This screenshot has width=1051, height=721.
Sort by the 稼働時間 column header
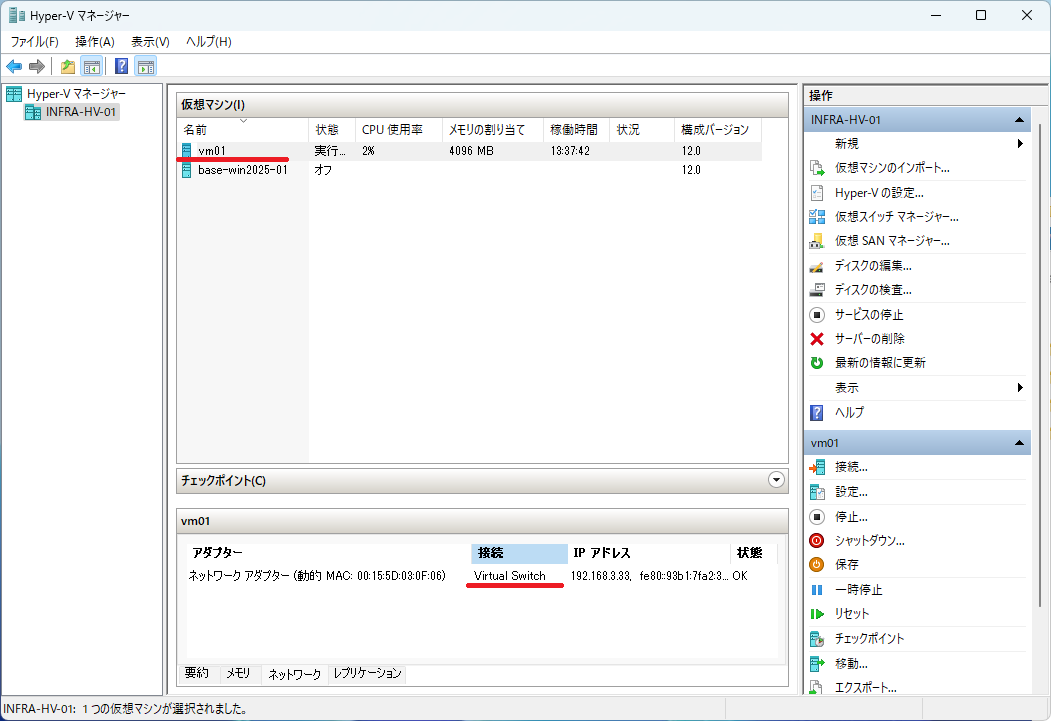pyautogui.click(x=576, y=129)
